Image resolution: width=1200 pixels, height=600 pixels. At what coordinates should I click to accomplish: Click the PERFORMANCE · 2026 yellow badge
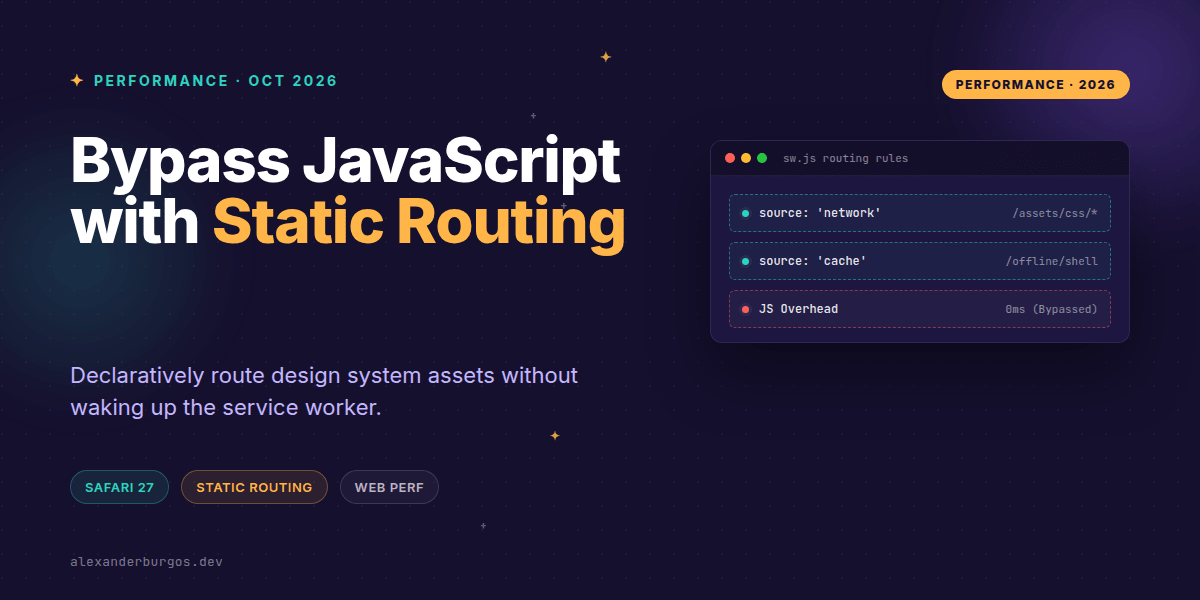(1035, 84)
